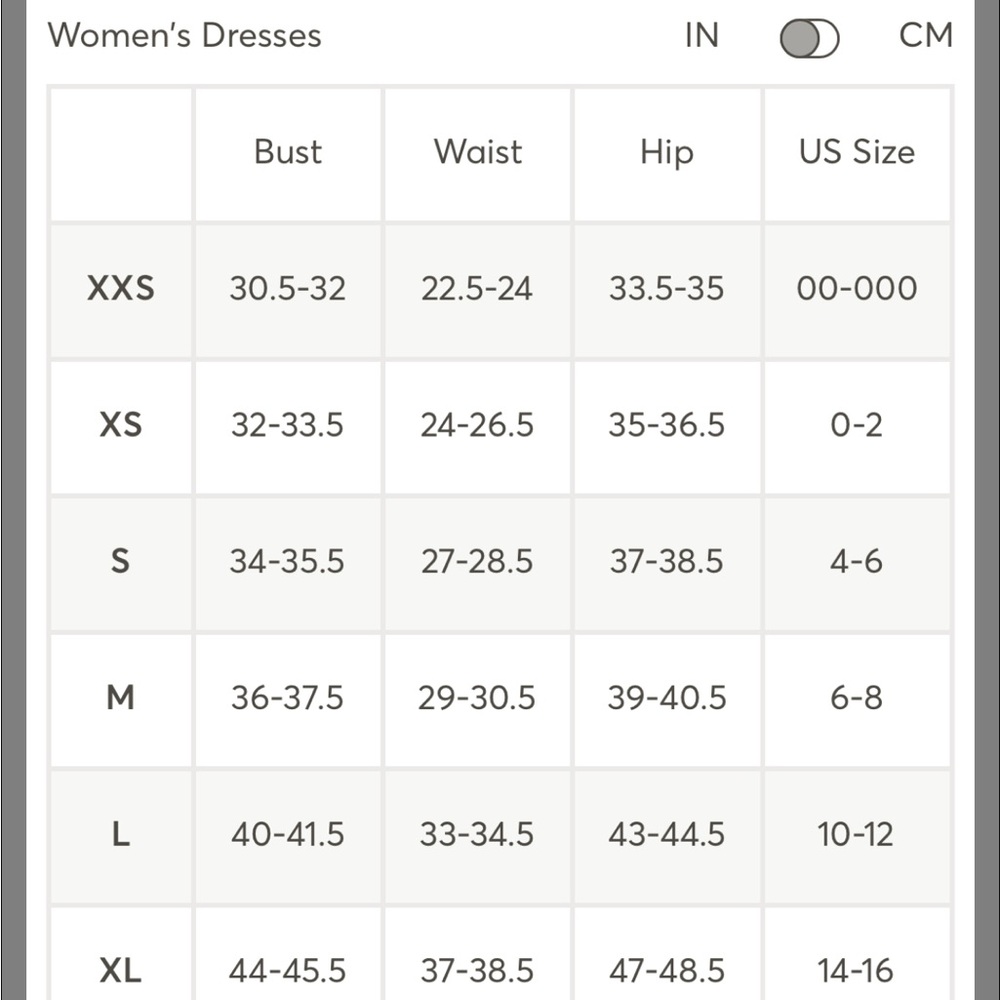The image size is (1000, 1000).
Task: Click hip value 43-44.5
Action: click(666, 834)
